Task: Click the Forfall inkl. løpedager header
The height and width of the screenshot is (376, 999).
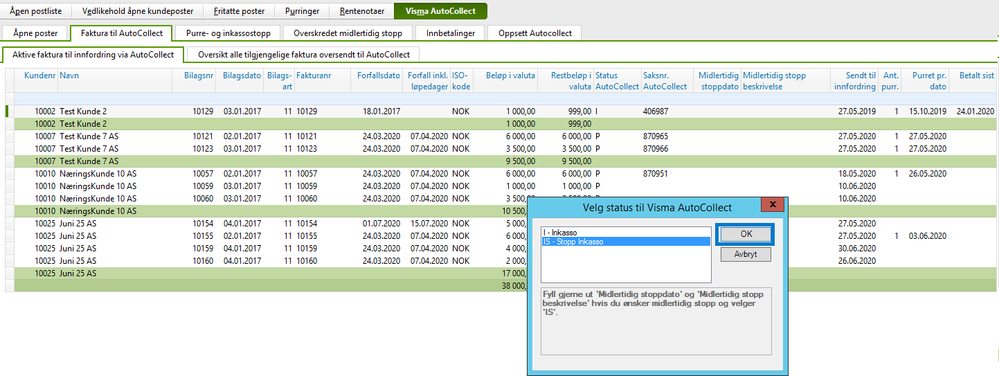Action: [426, 80]
